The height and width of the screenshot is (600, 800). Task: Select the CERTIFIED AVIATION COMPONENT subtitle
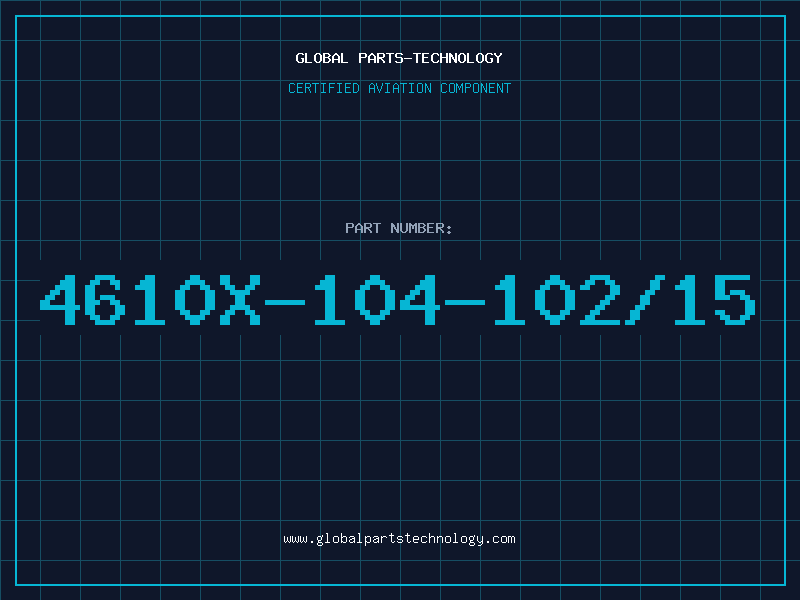399,88
